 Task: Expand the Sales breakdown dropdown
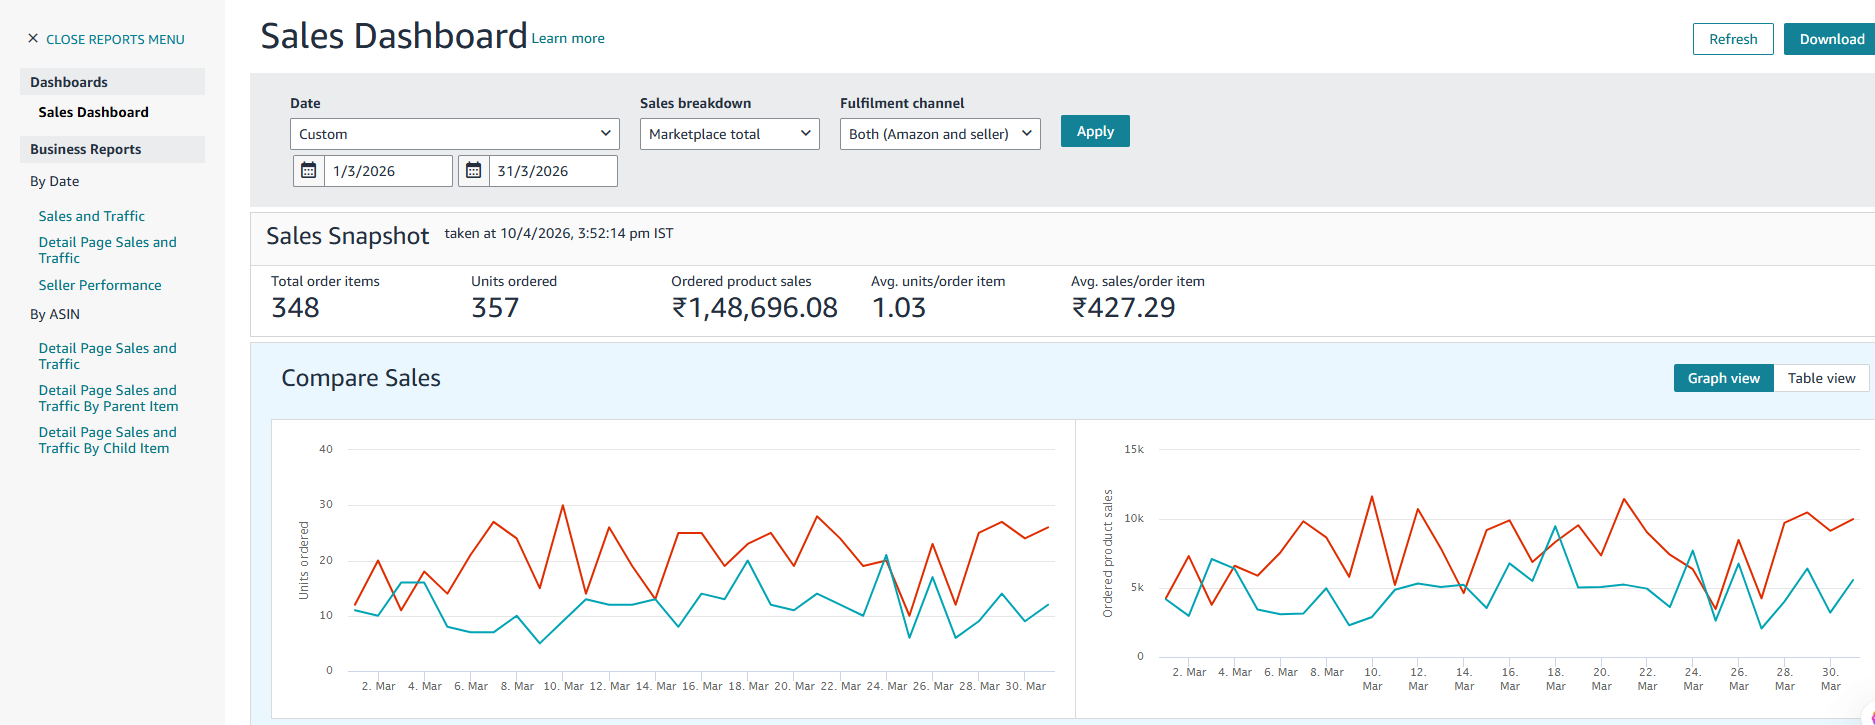(729, 134)
